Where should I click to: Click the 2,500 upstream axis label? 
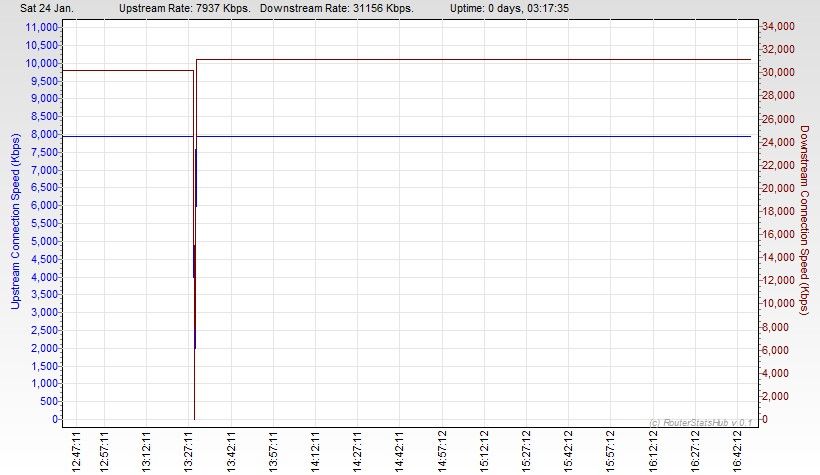pyautogui.click(x=43, y=330)
